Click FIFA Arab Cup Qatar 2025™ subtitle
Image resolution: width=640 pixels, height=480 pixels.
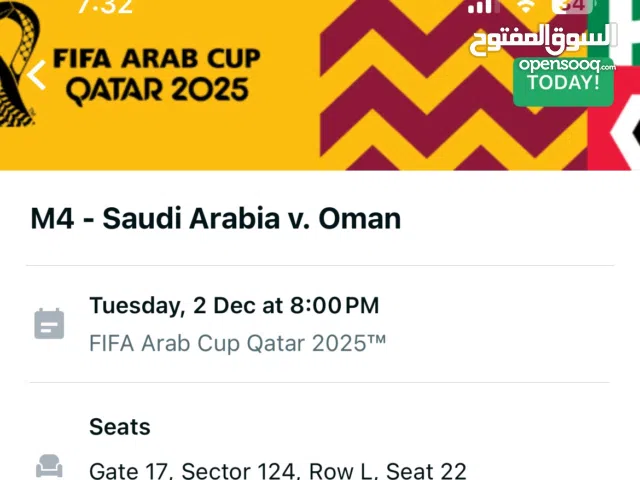(x=237, y=343)
